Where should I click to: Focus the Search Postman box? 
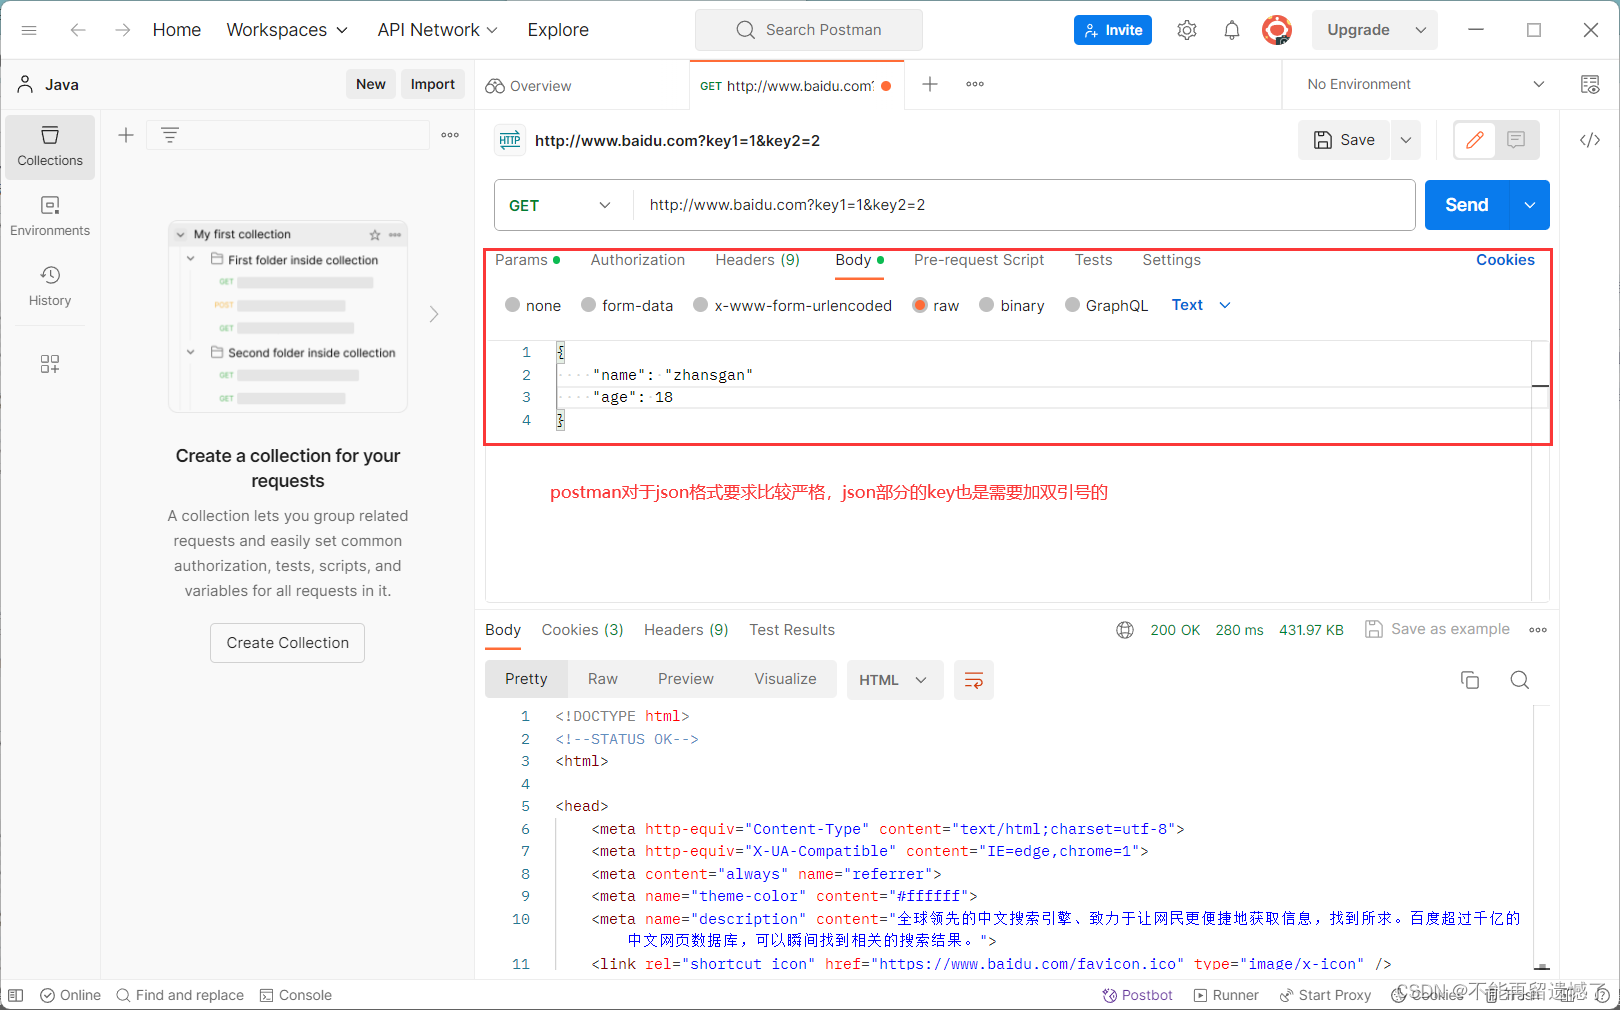click(x=809, y=30)
